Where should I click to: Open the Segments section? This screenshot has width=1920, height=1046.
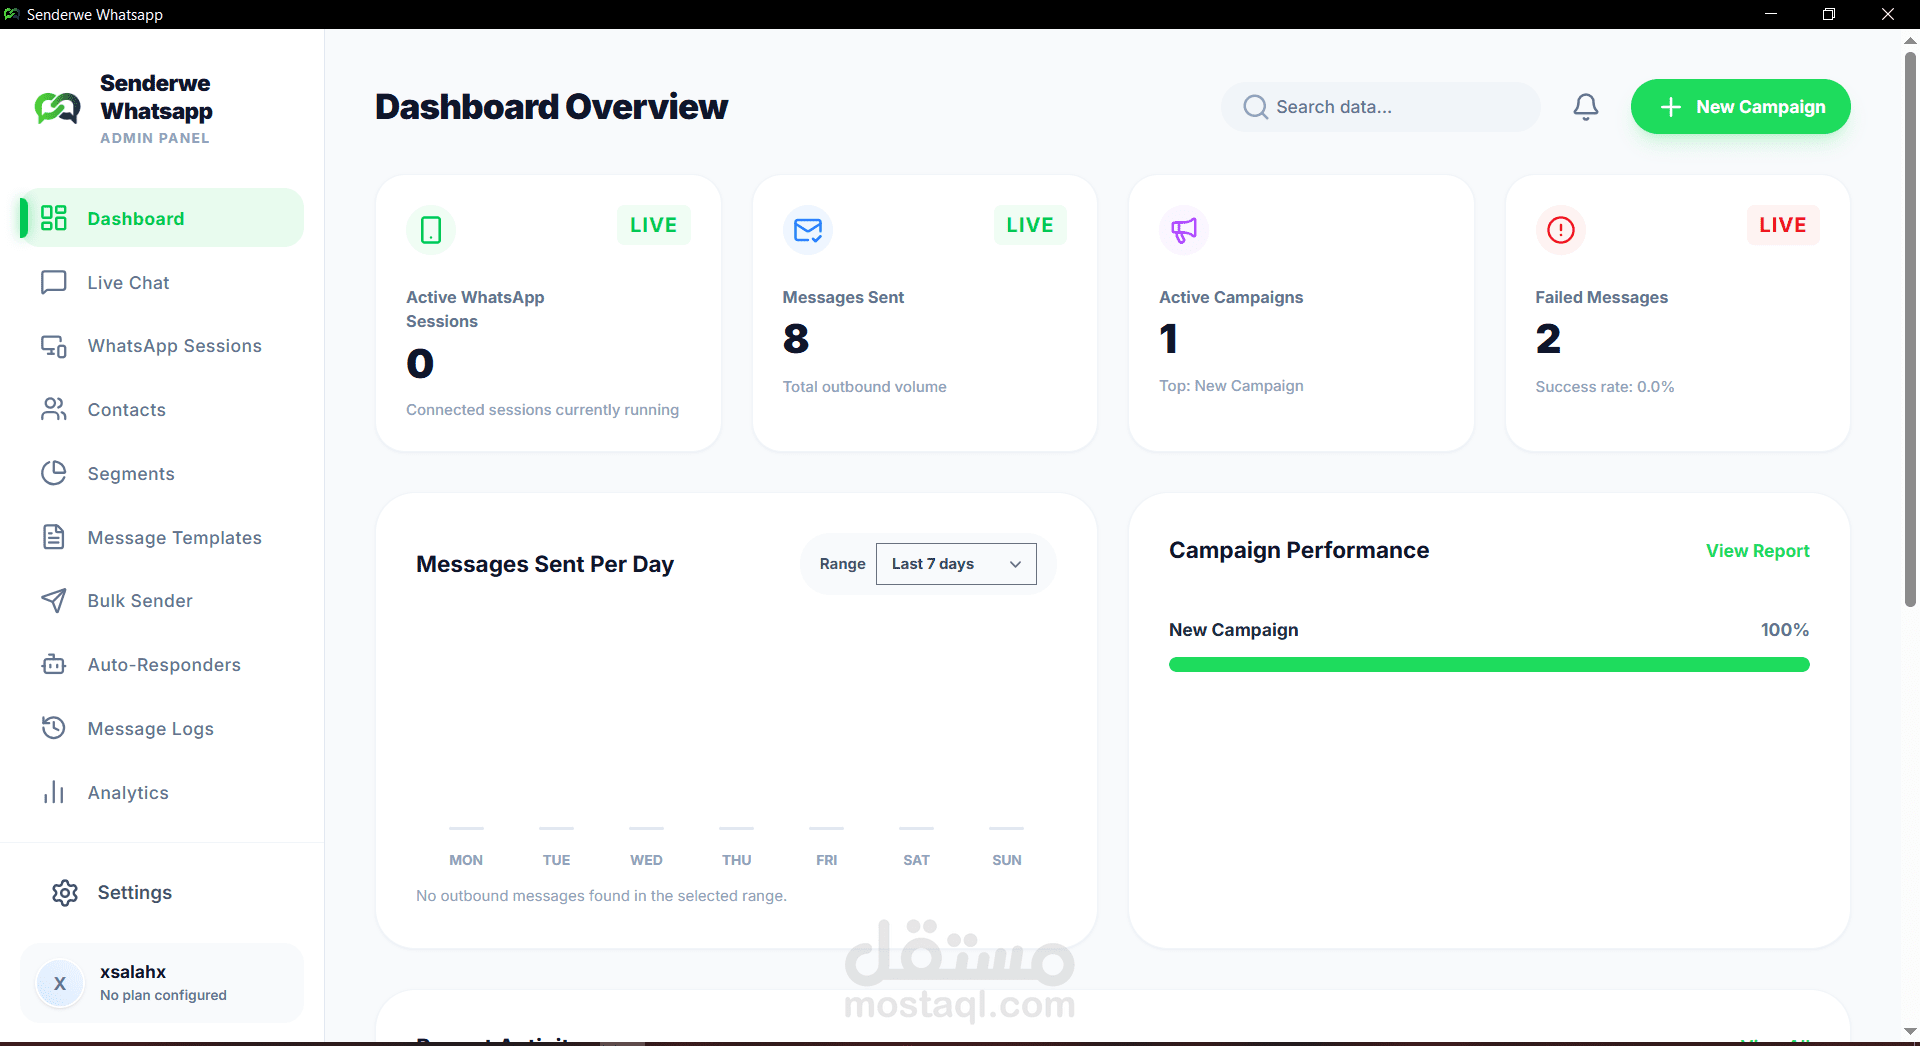(162, 473)
